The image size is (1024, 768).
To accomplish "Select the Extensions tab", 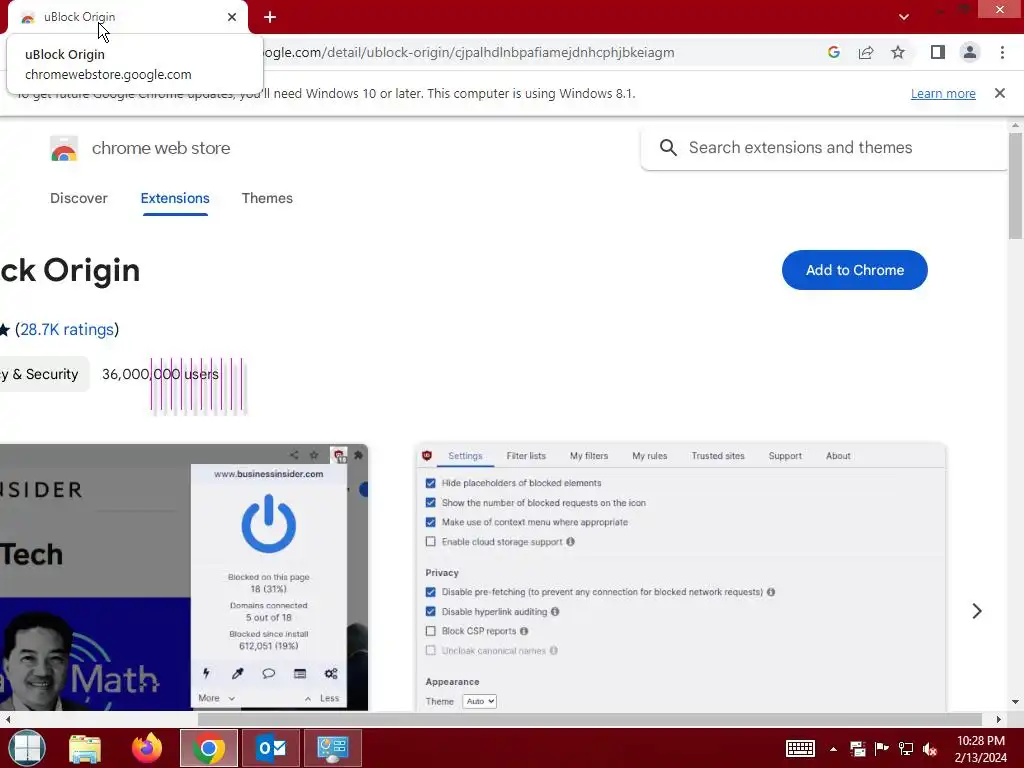I will 175,198.
